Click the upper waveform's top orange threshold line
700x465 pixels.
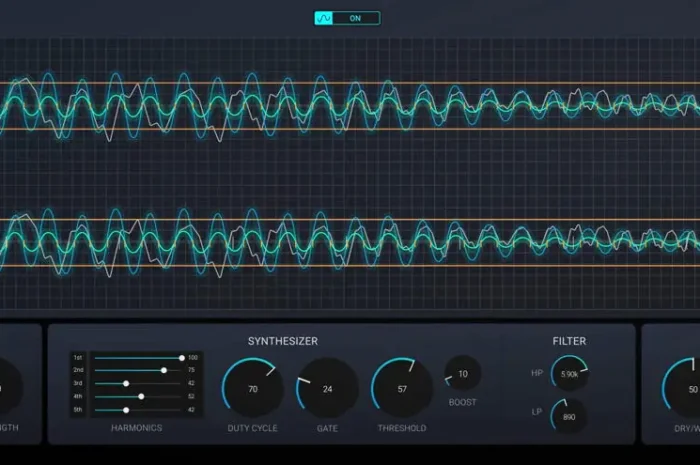pos(350,83)
